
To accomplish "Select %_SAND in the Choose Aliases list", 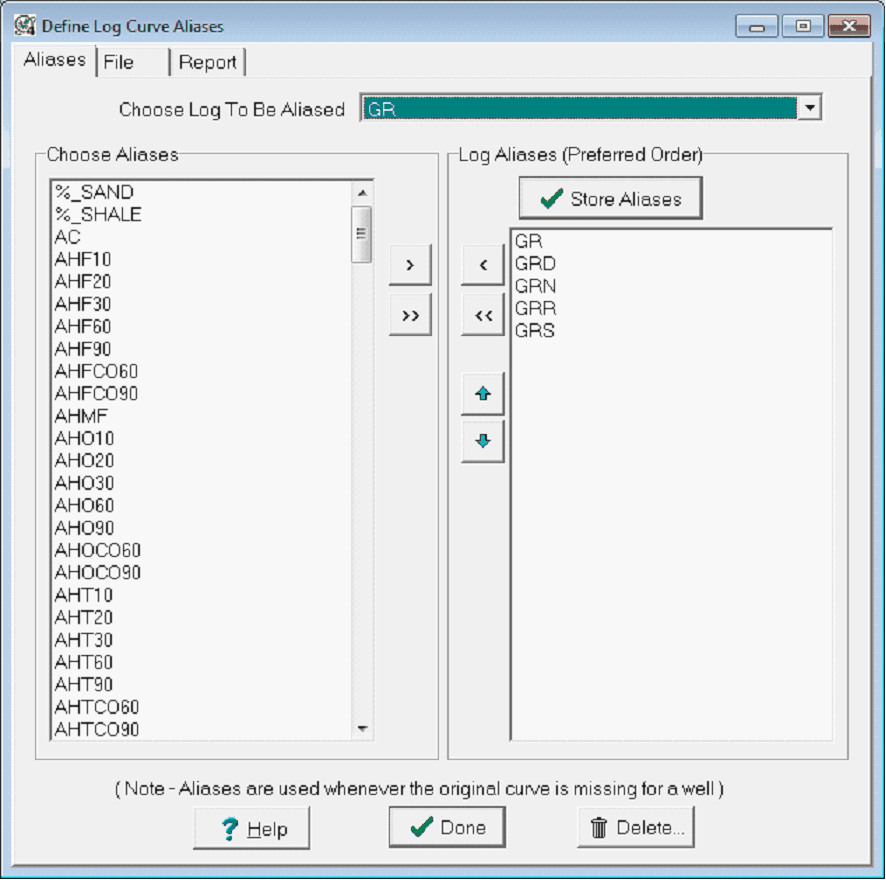I will click(94, 192).
